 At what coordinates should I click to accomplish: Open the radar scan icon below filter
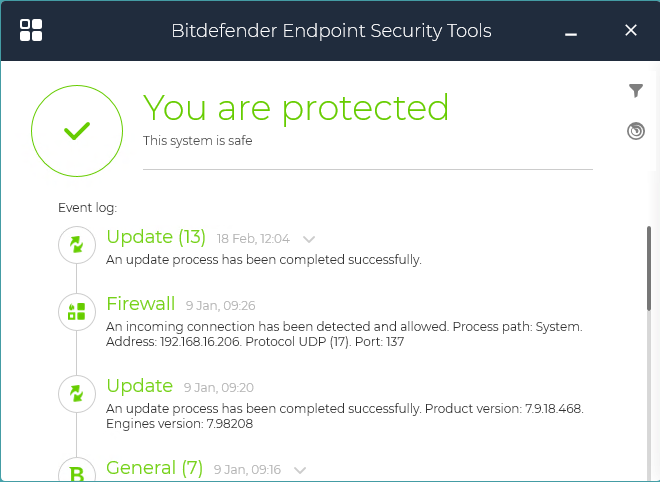pos(636,131)
